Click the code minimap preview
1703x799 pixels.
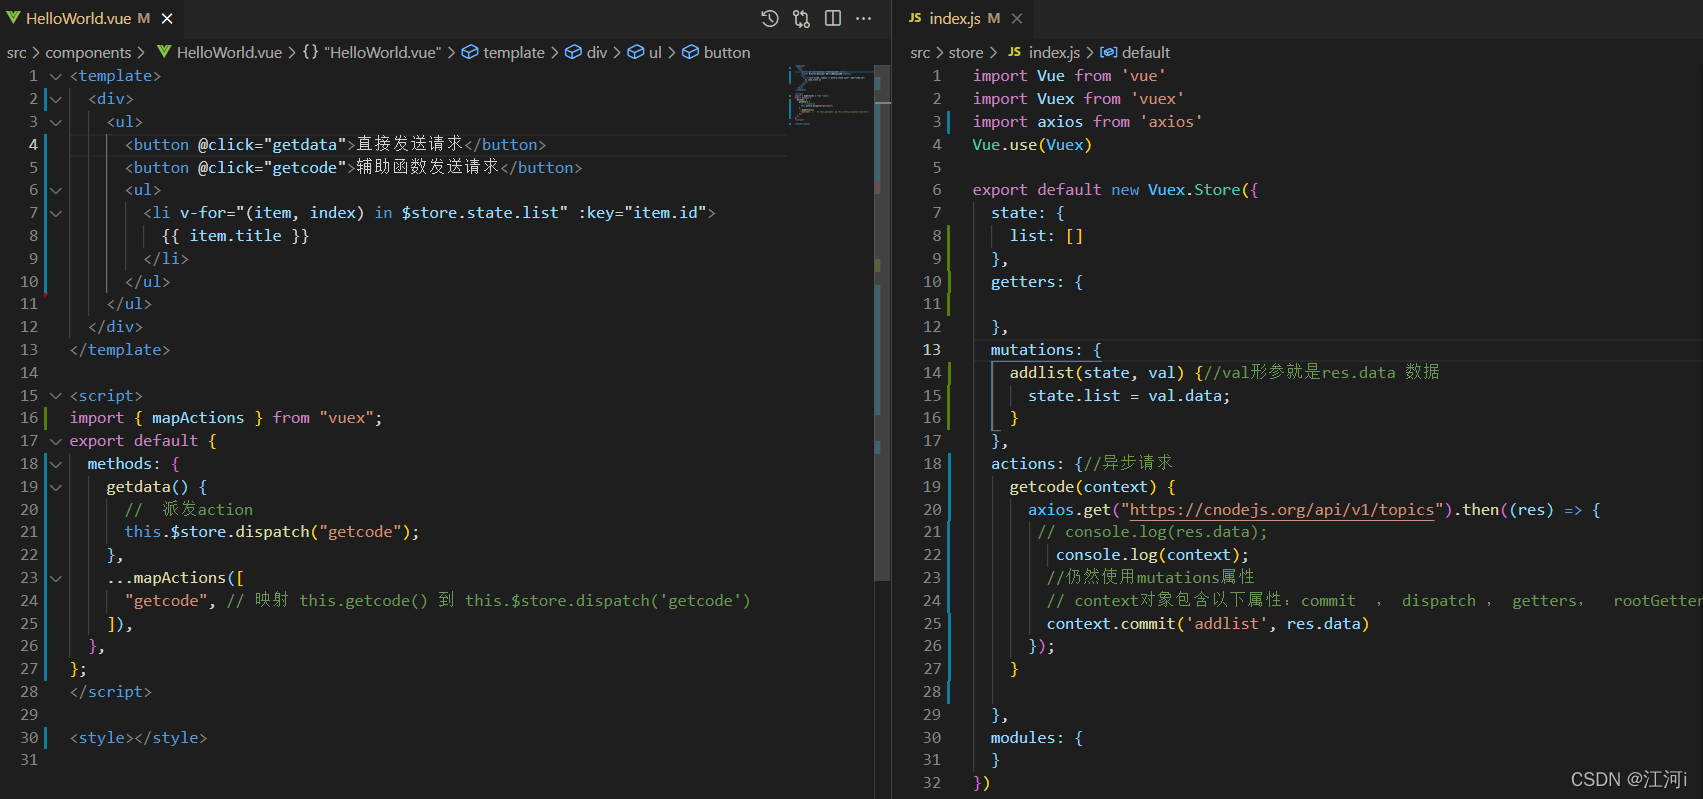coord(830,96)
